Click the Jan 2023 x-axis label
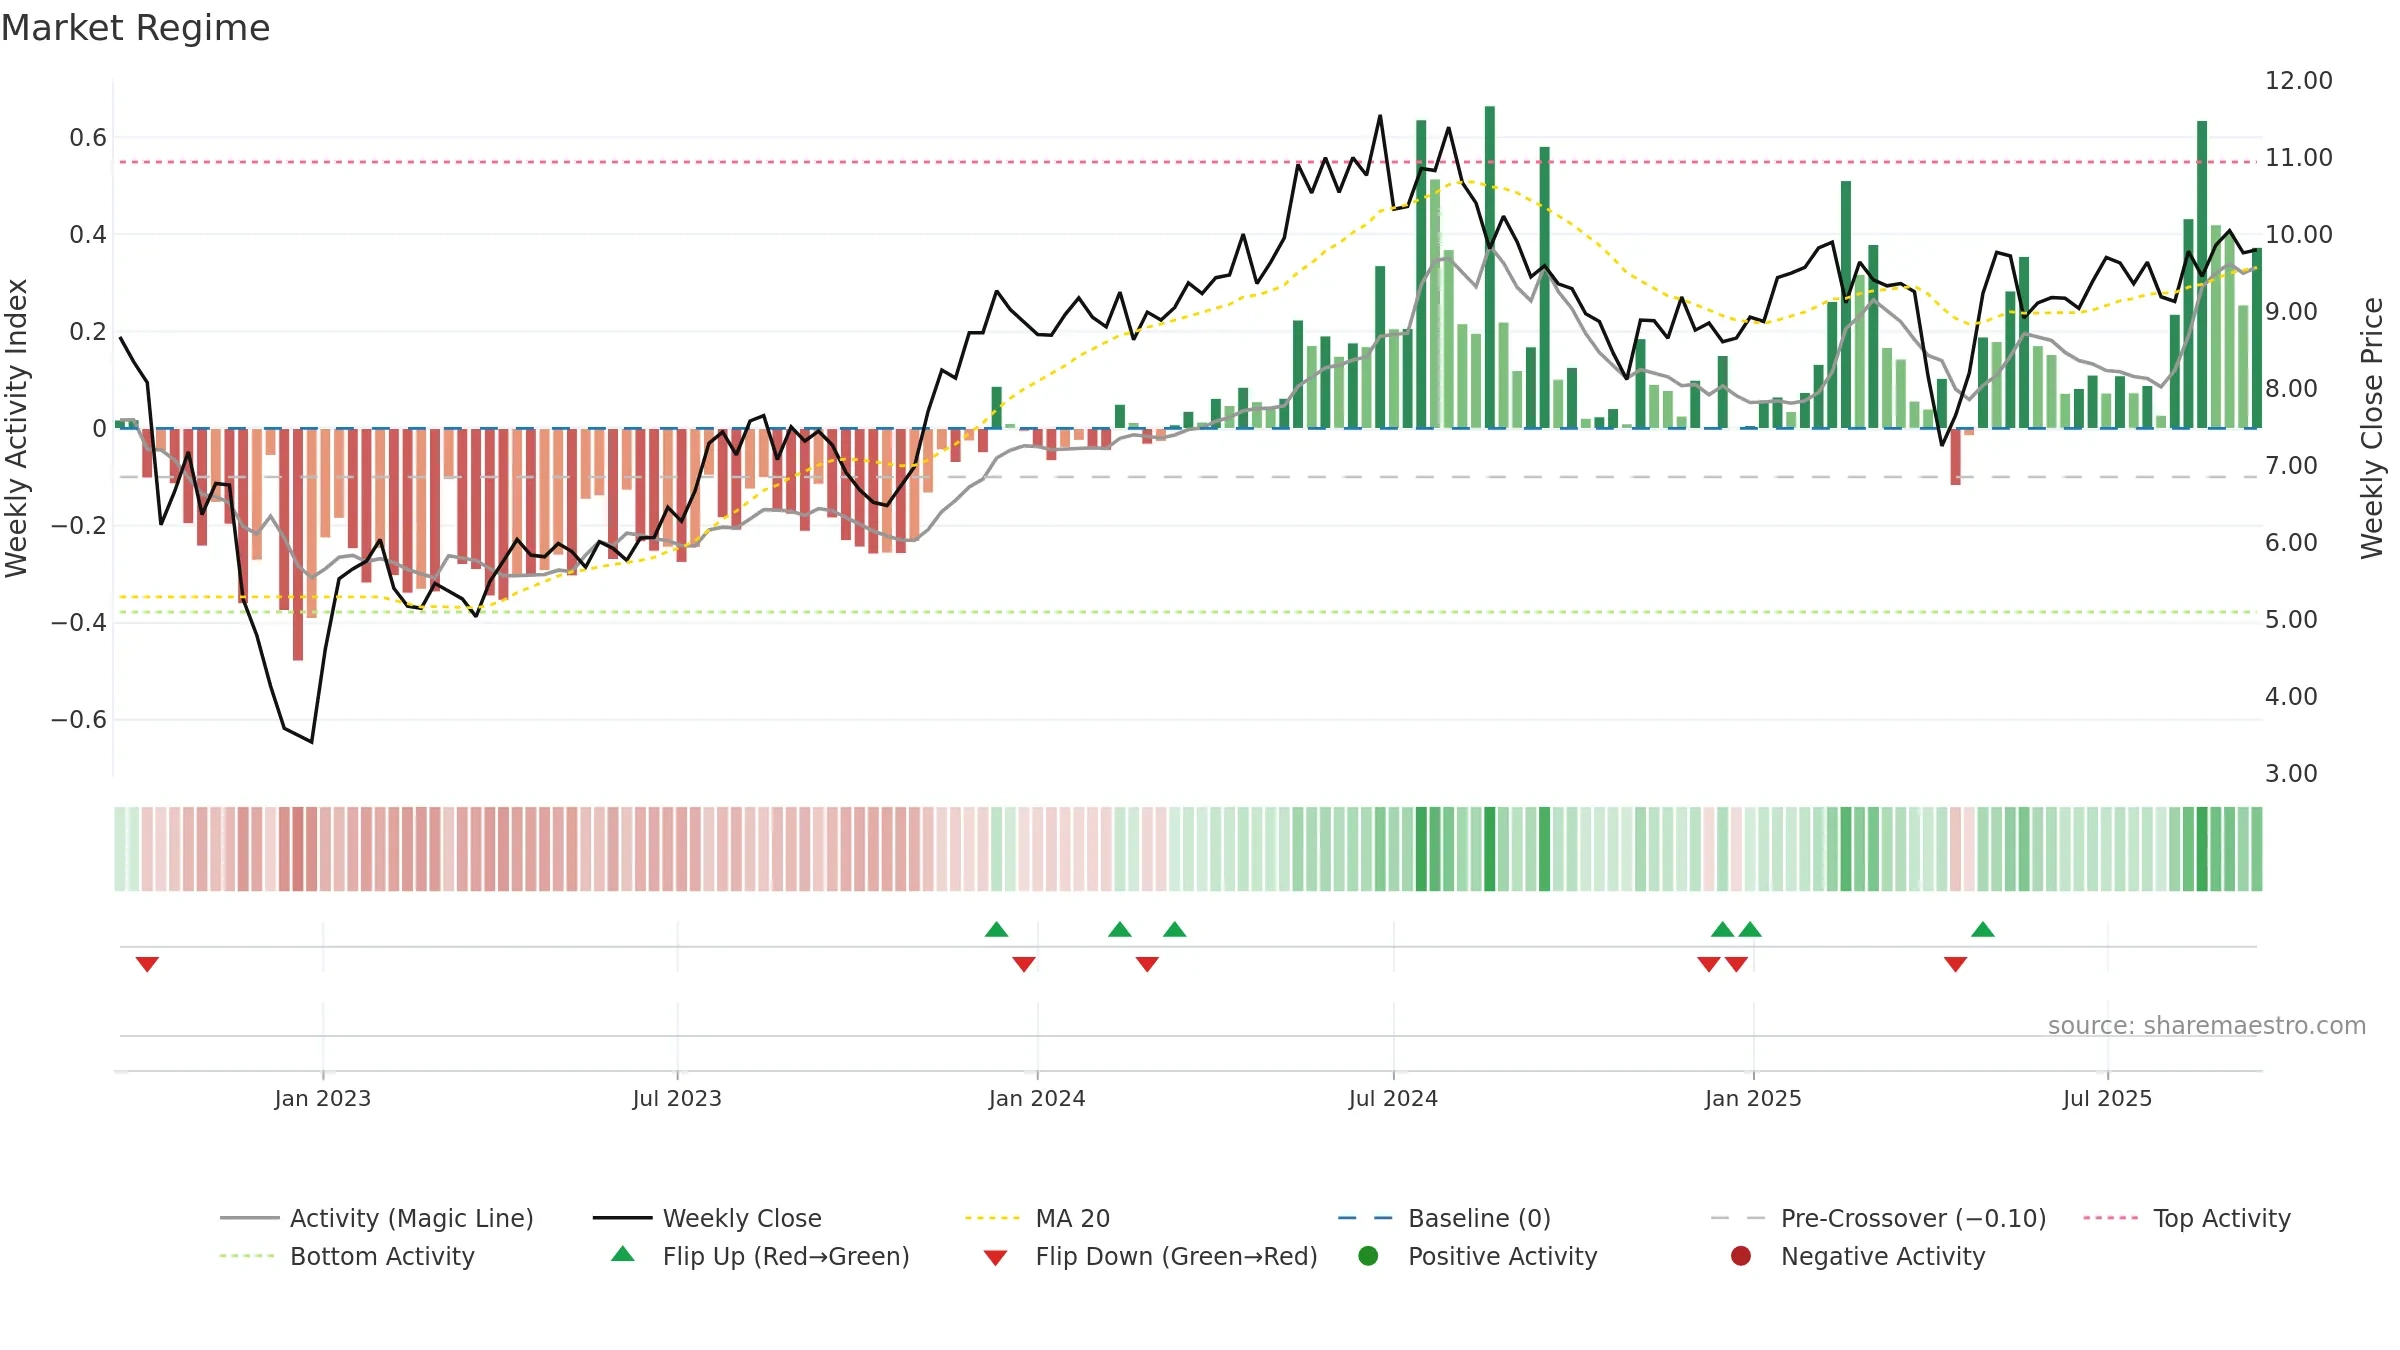2400x1350 pixels. (323, 1098)
